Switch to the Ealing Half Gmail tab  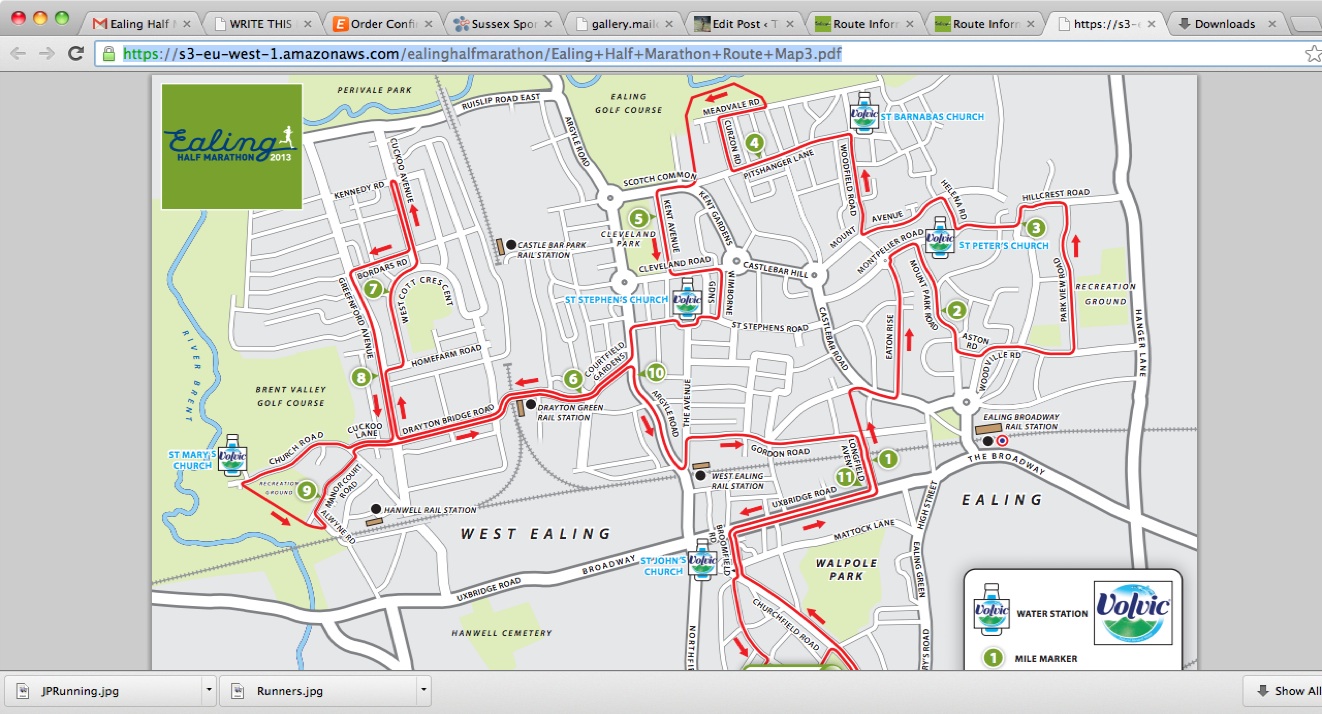[x=140, y=24]
